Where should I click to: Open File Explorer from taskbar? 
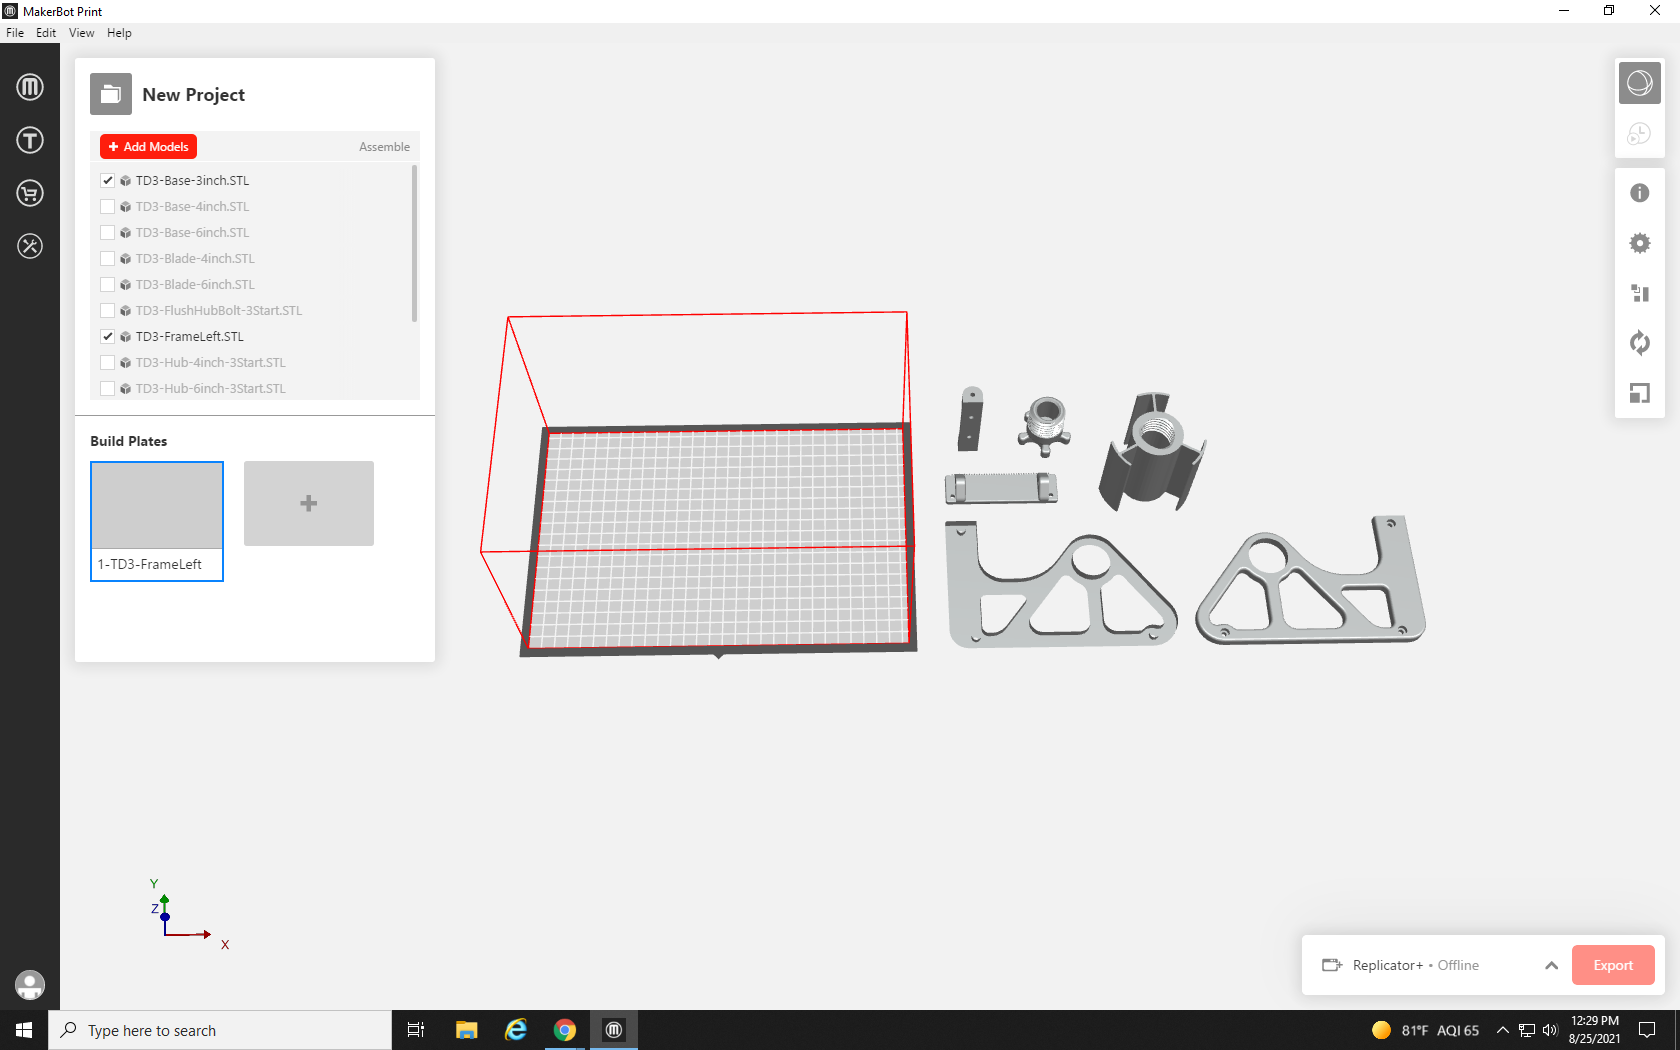click(466, 1030)
